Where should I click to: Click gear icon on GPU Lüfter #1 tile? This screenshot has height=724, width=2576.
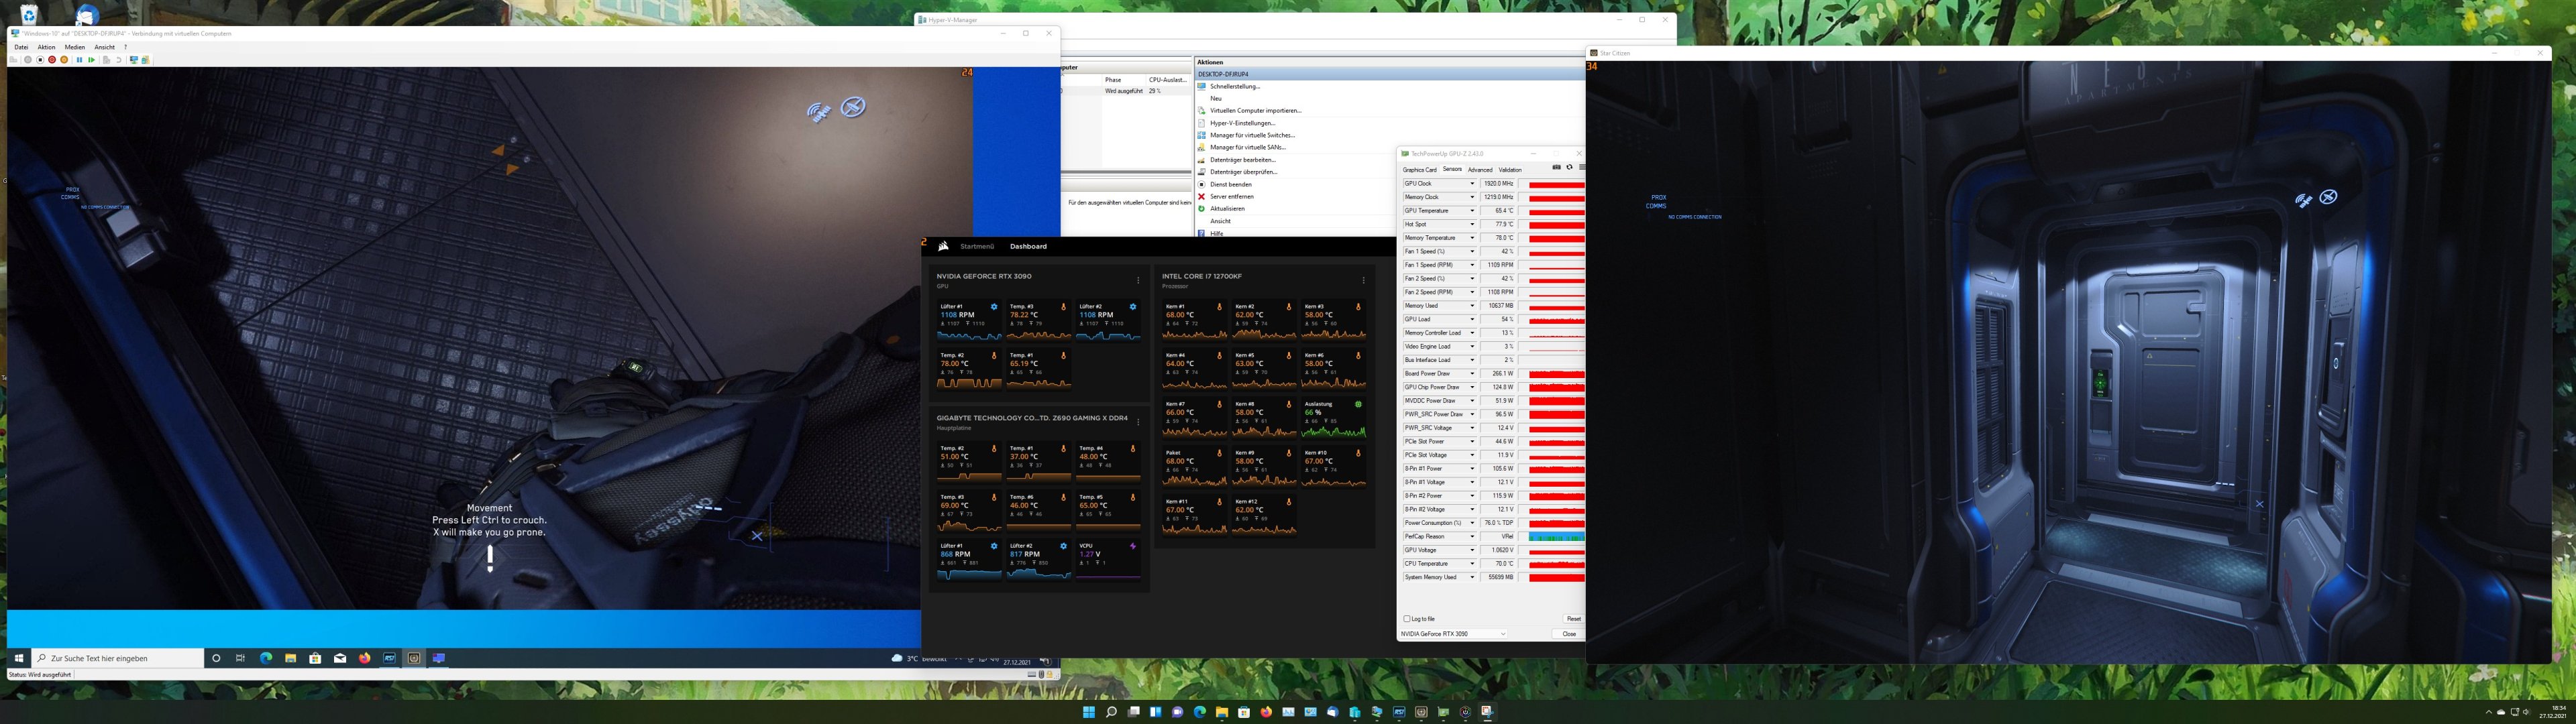tap(994, 307)
